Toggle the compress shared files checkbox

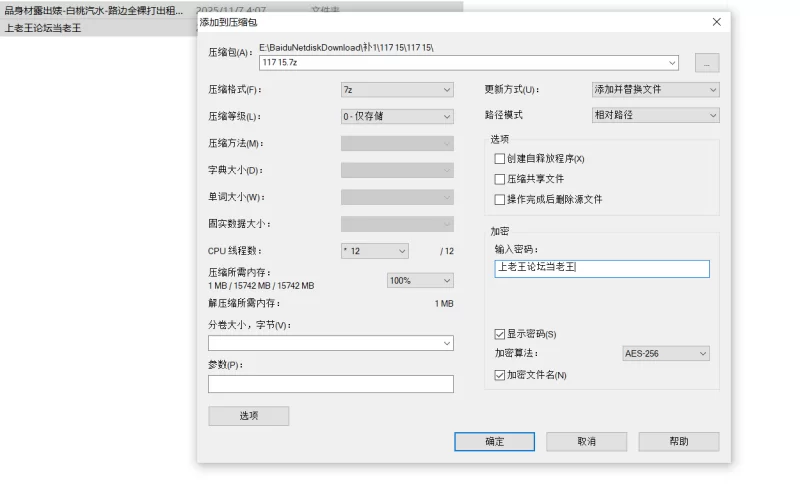coord(500,179)
